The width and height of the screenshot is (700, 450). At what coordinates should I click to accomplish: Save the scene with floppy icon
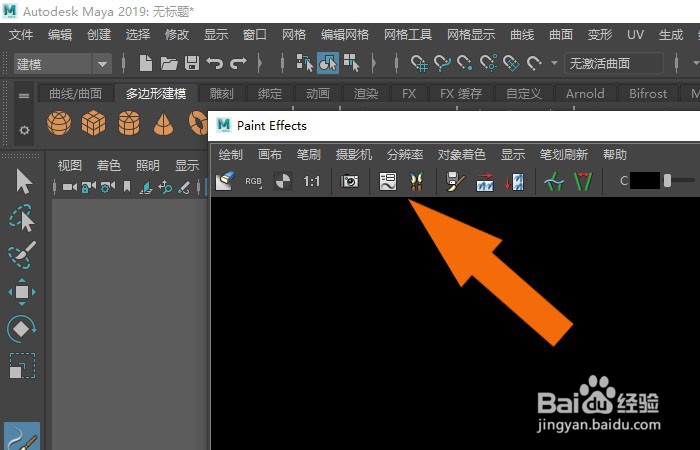pyautogui.click(x=192, y=63)
